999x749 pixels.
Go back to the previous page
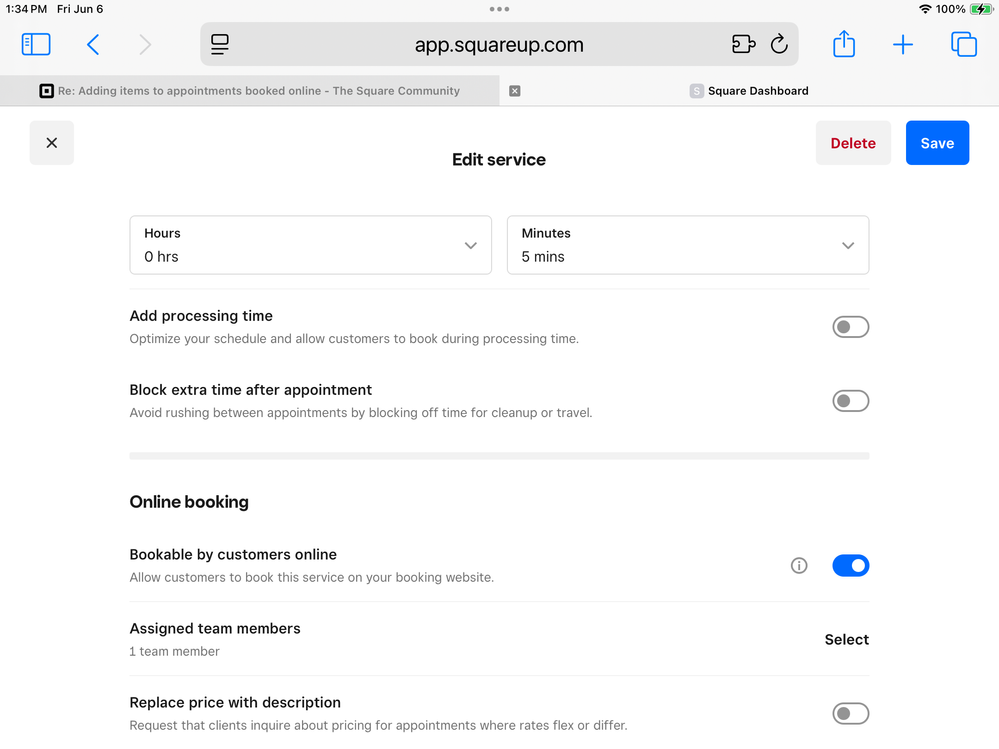(93, 44)
